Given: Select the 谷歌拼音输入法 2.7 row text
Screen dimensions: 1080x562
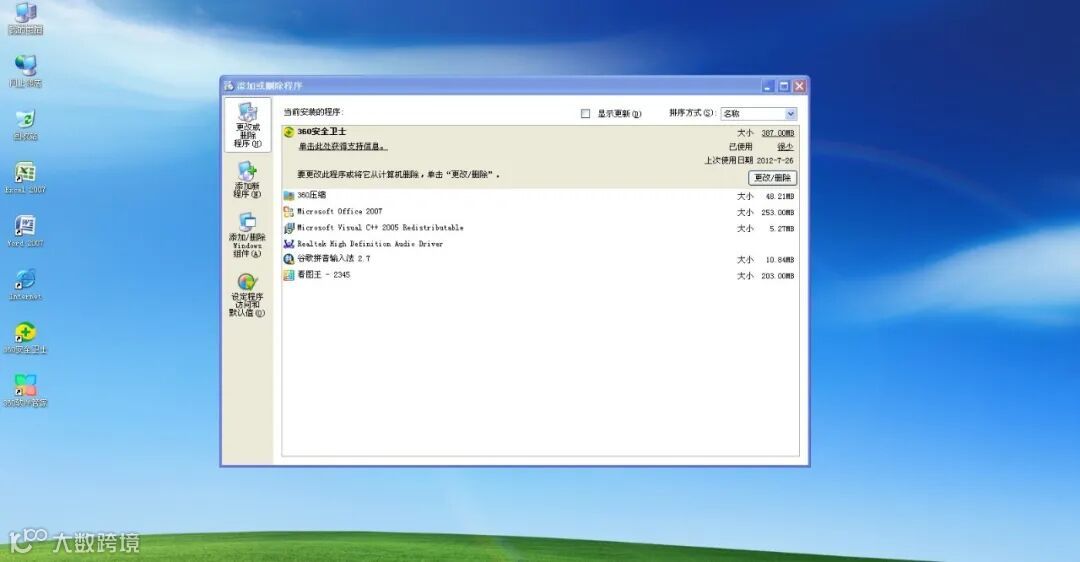Looking at the screenshot, I should pyautogui.click(x=333, y=259).
